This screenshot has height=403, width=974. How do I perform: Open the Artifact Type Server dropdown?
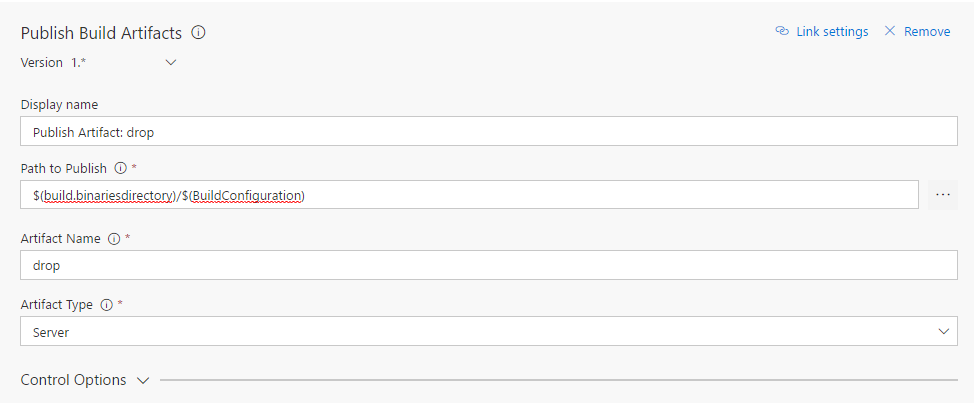(x=488, y=331)
